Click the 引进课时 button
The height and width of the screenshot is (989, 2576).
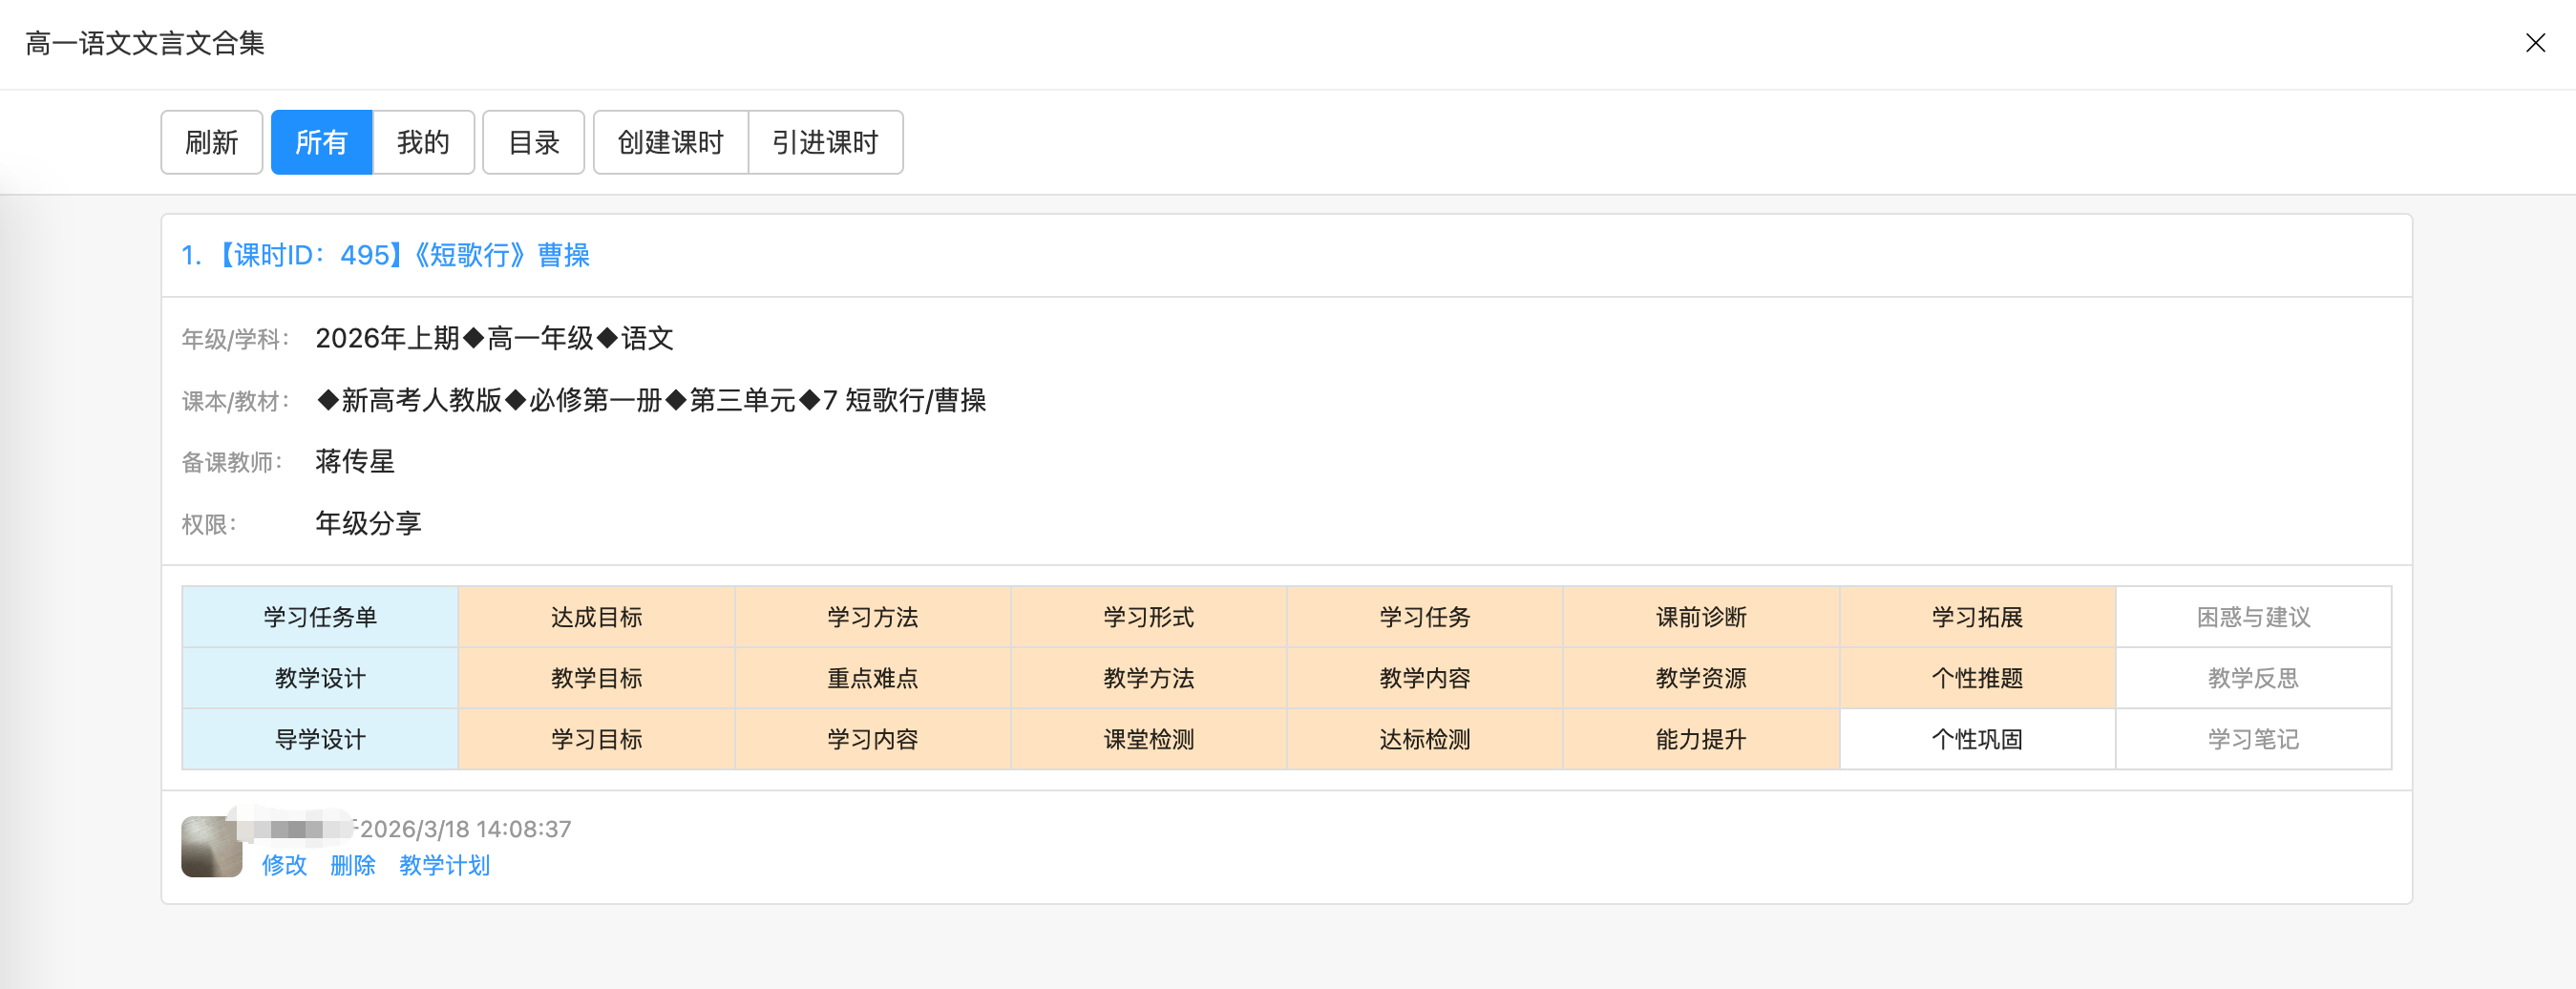(825, 143)
